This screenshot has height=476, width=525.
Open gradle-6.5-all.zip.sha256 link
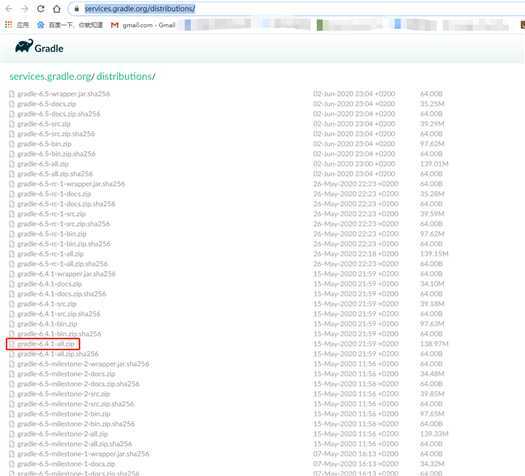(x=55, y=174)
